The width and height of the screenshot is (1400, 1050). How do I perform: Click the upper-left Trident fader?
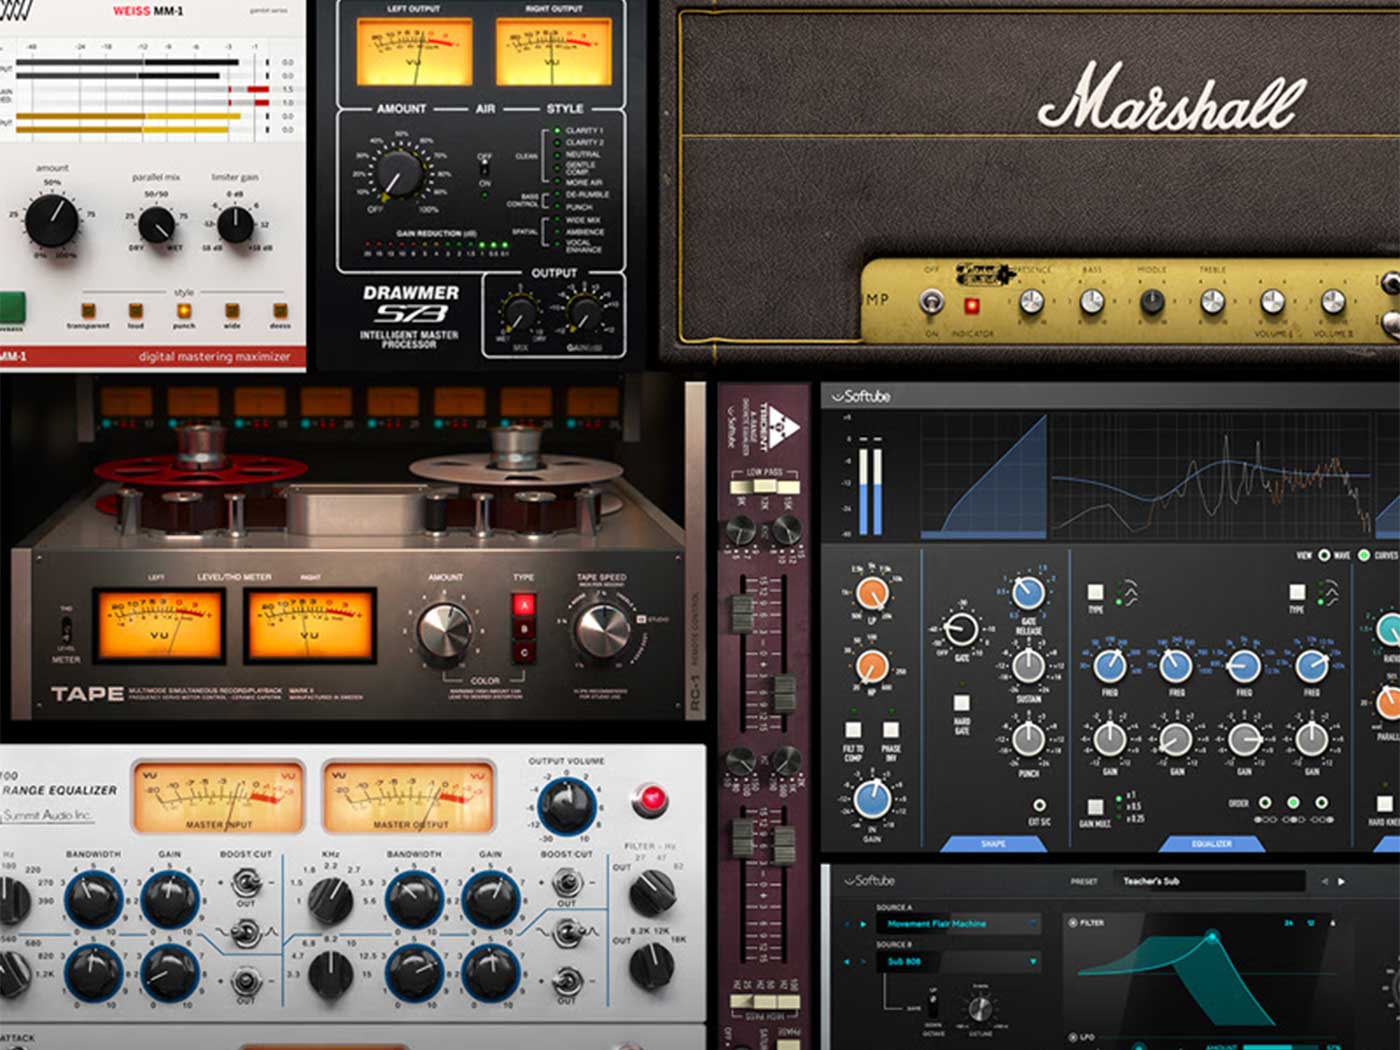pyautogui.click(x=741, y=613)
